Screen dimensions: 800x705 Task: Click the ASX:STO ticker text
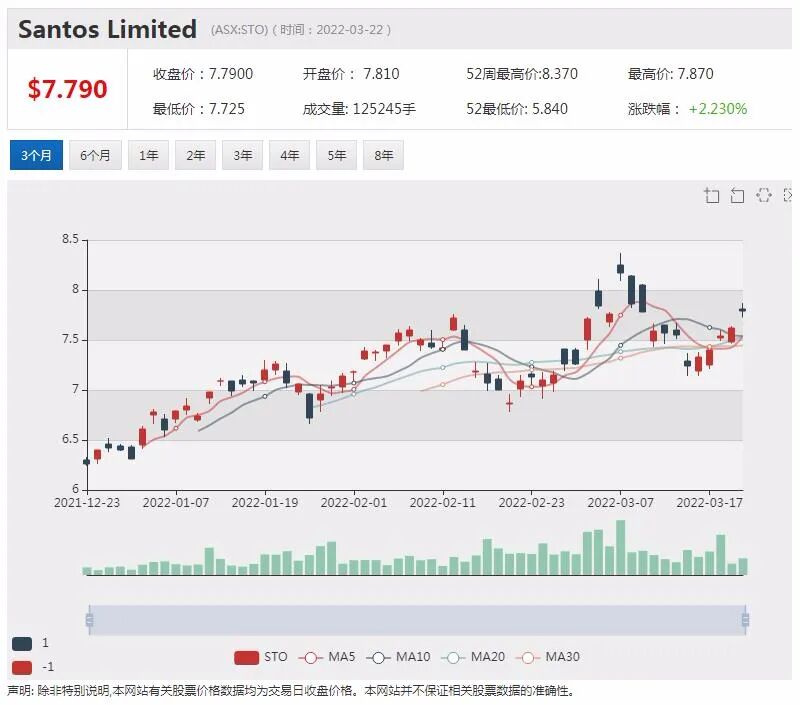239,30
